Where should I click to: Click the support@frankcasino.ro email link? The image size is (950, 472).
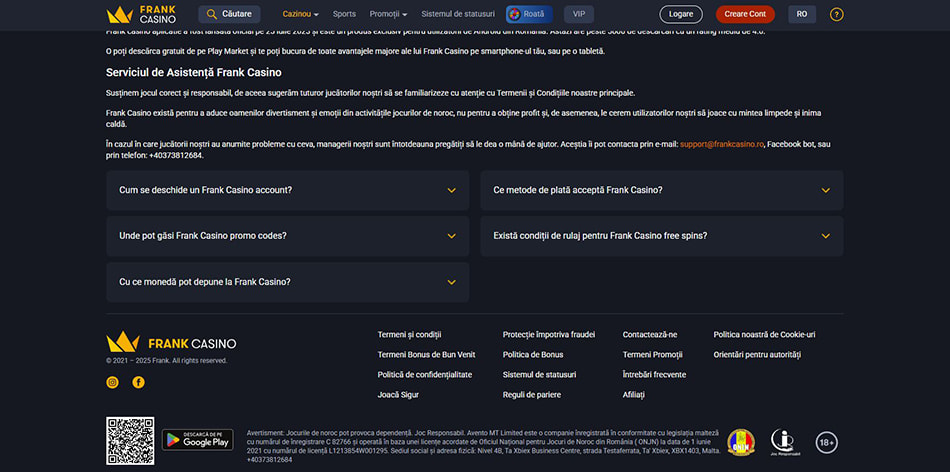tap(722, 144)
